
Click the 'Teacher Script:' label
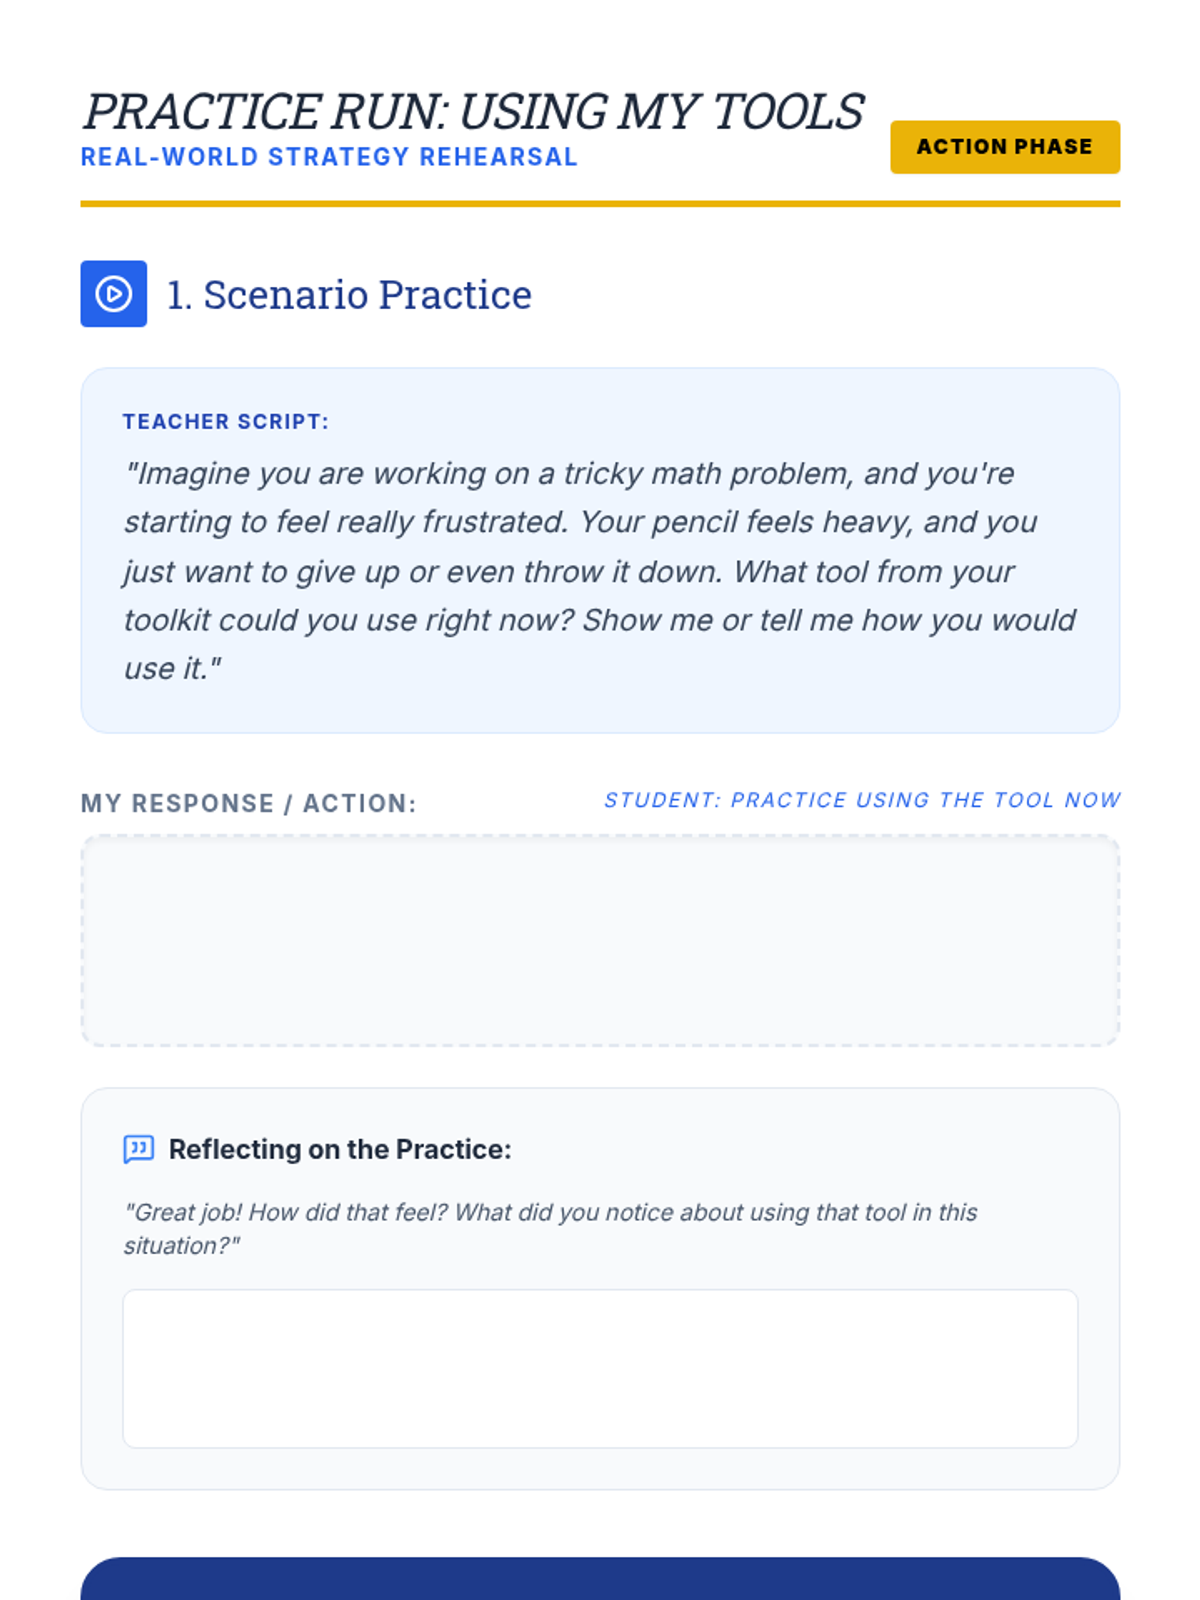225,422
